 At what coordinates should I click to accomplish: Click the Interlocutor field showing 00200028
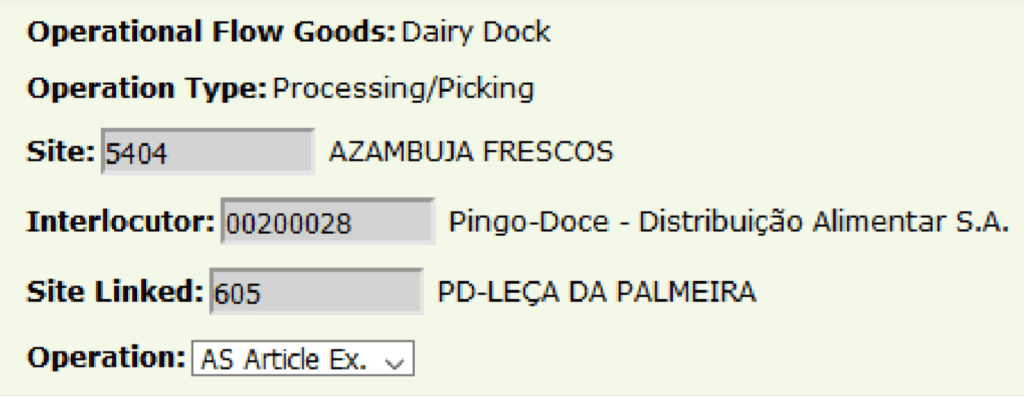tap(328, 221)
